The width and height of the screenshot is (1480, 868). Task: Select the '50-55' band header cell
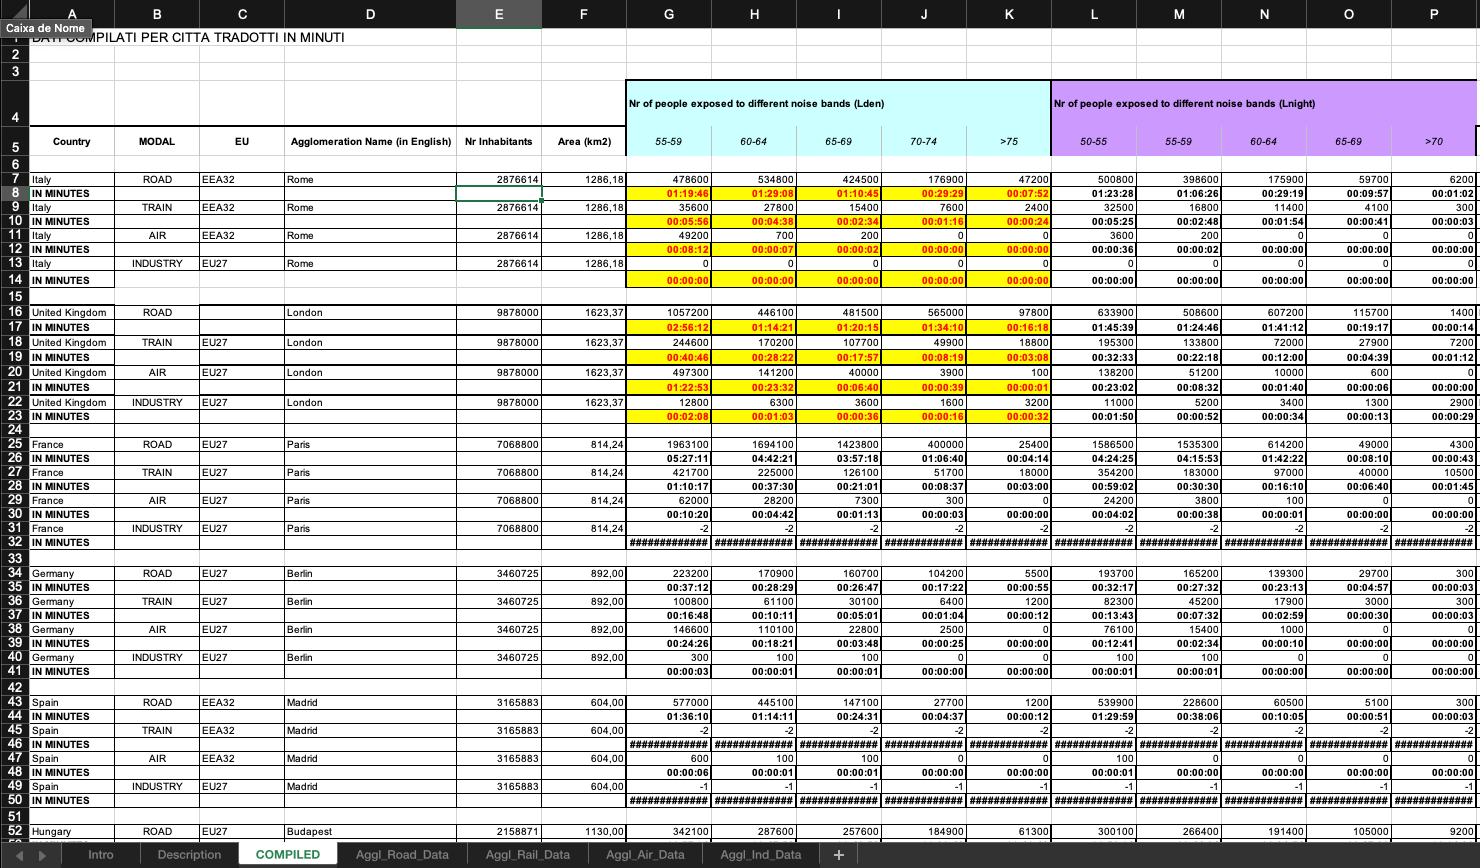1094,141
